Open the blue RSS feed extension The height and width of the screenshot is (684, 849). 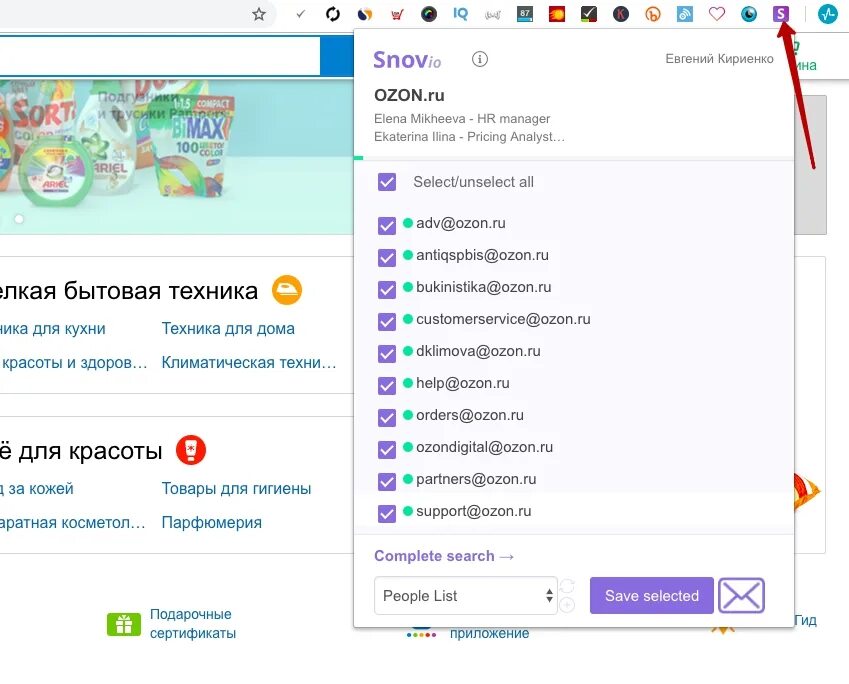684,14
